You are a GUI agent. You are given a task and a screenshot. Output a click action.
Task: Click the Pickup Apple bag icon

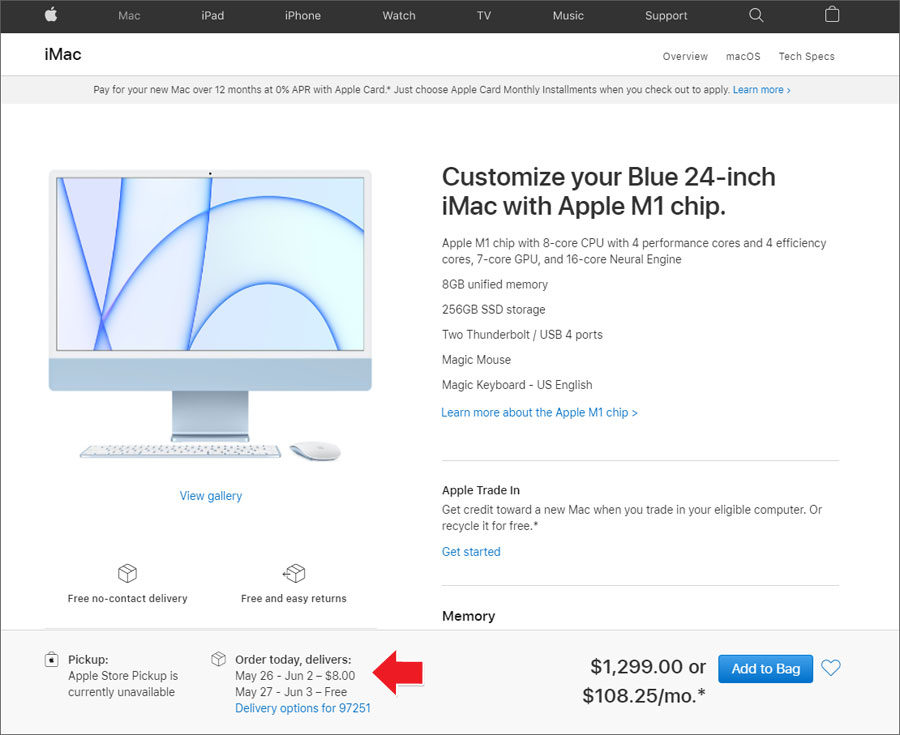[x=51, y=659]
